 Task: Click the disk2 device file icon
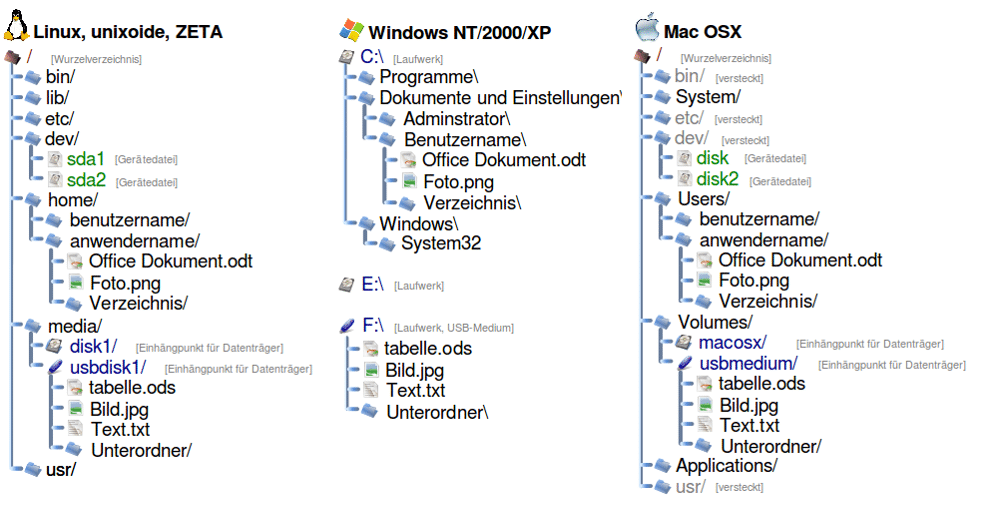[684, 179]
